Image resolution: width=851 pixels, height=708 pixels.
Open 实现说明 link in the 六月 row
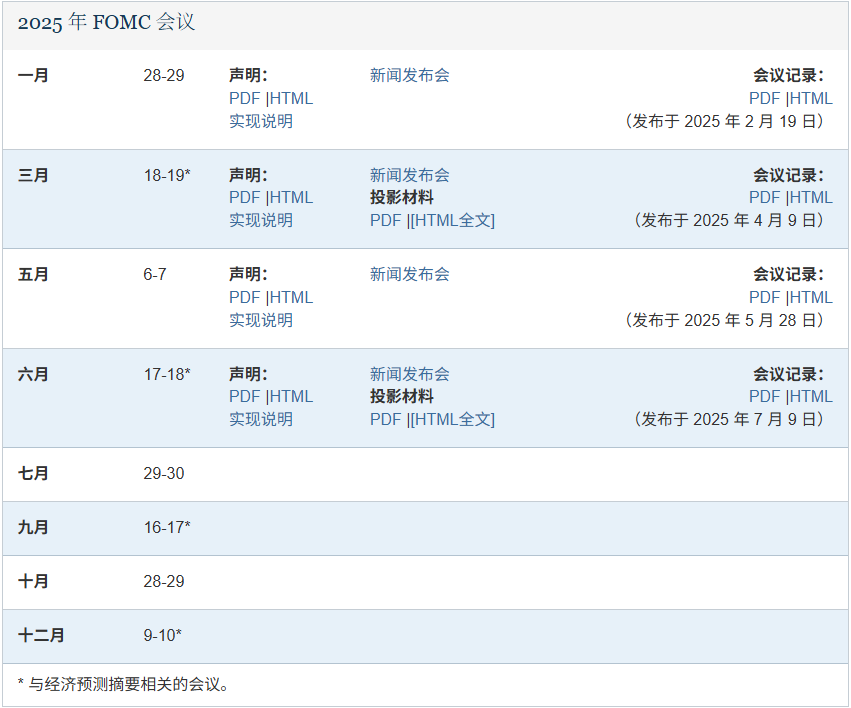click(261, 419)
